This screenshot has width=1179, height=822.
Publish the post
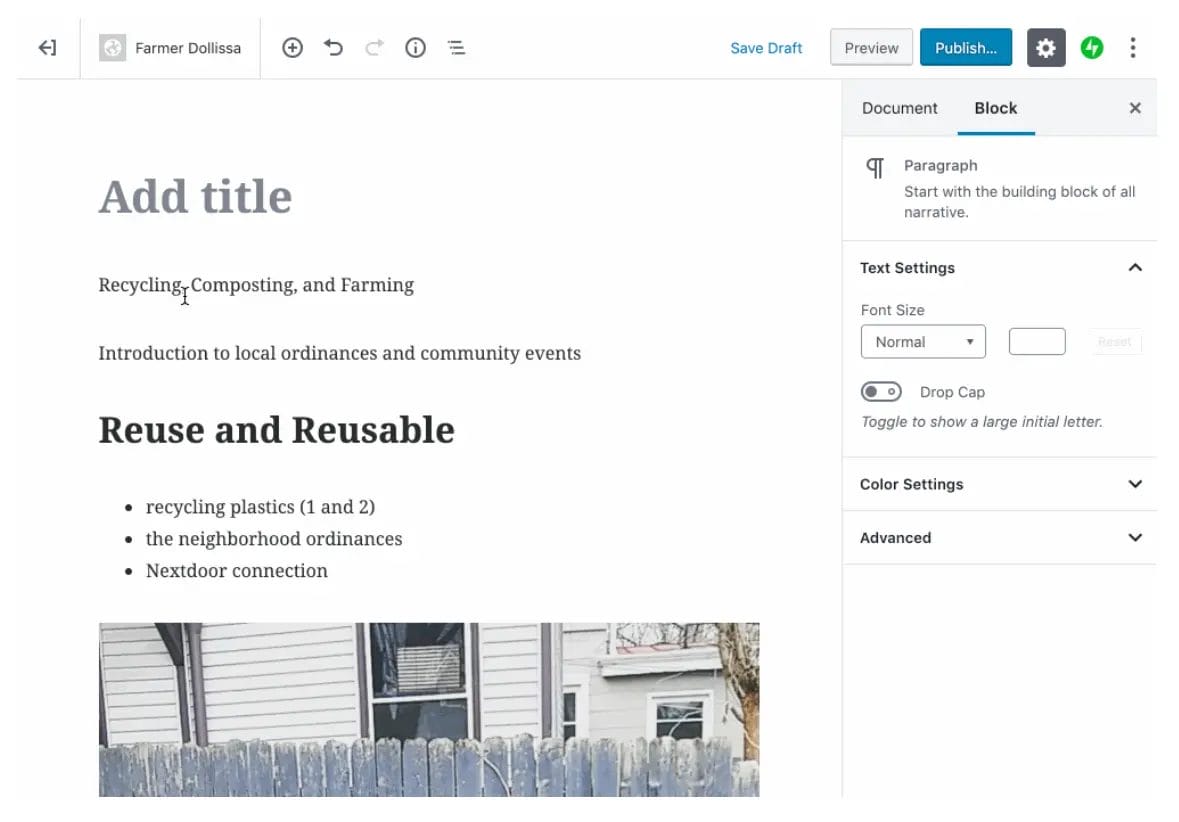coord(965,47)
